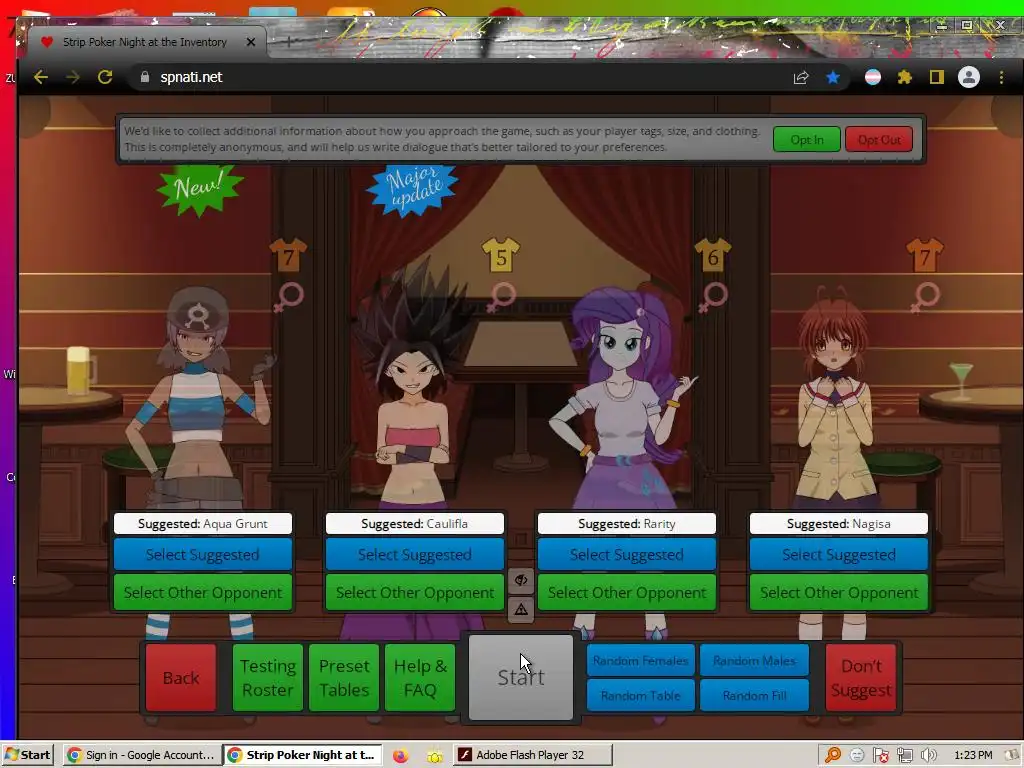1024x768 pixels.
Task: Switch to Strip Poker Night taskbar item
Action: pos(302,755)
